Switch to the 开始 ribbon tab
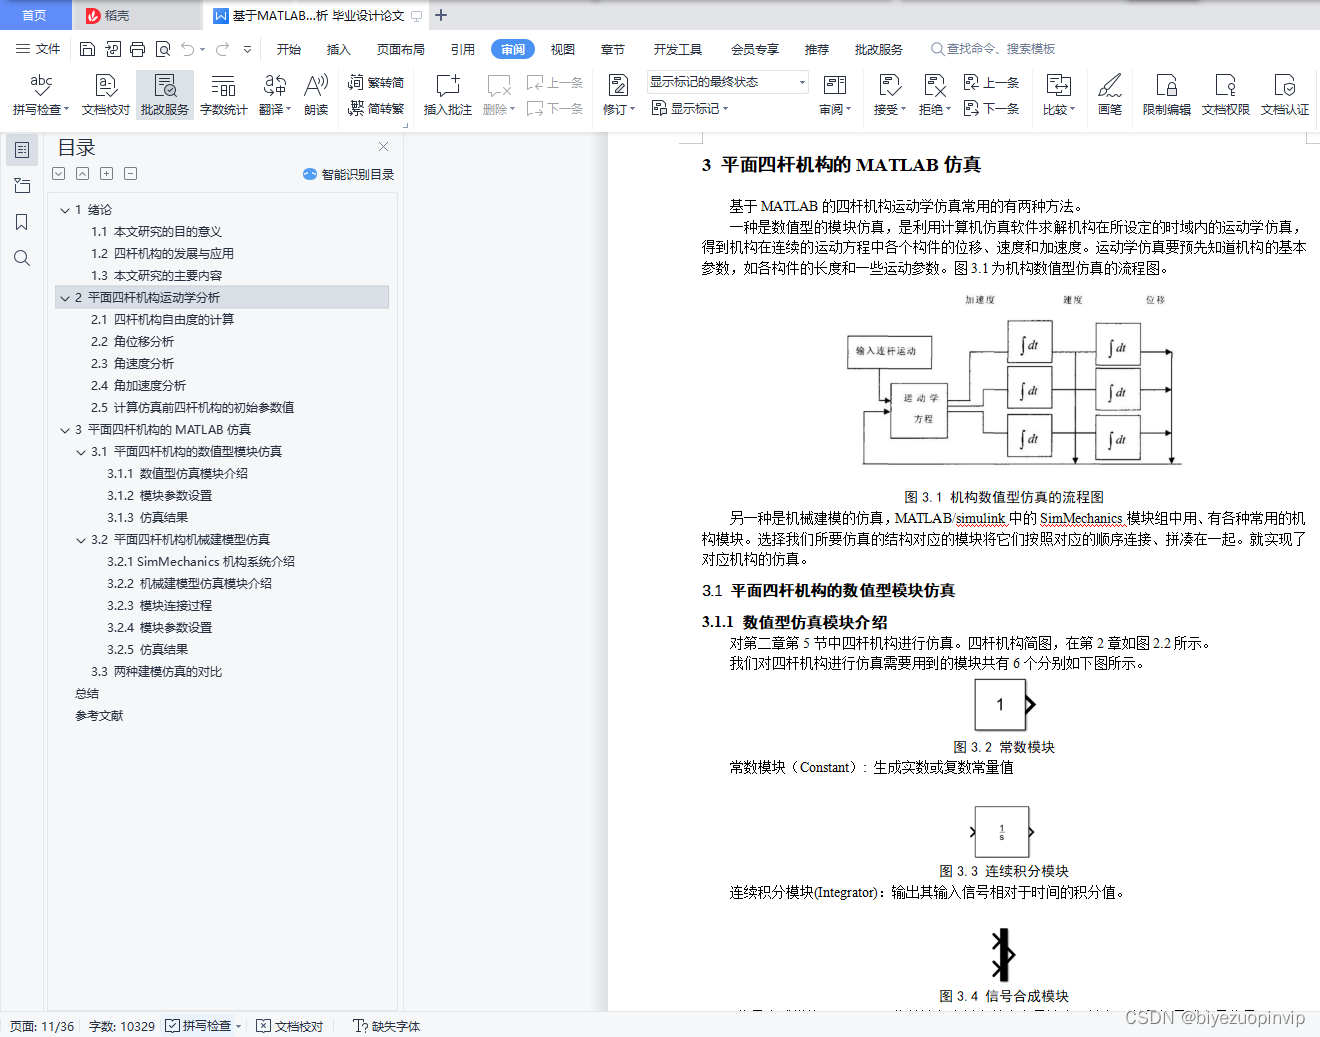The height and width of the screenshot is (1037, 1320). (x=289, y=49)
